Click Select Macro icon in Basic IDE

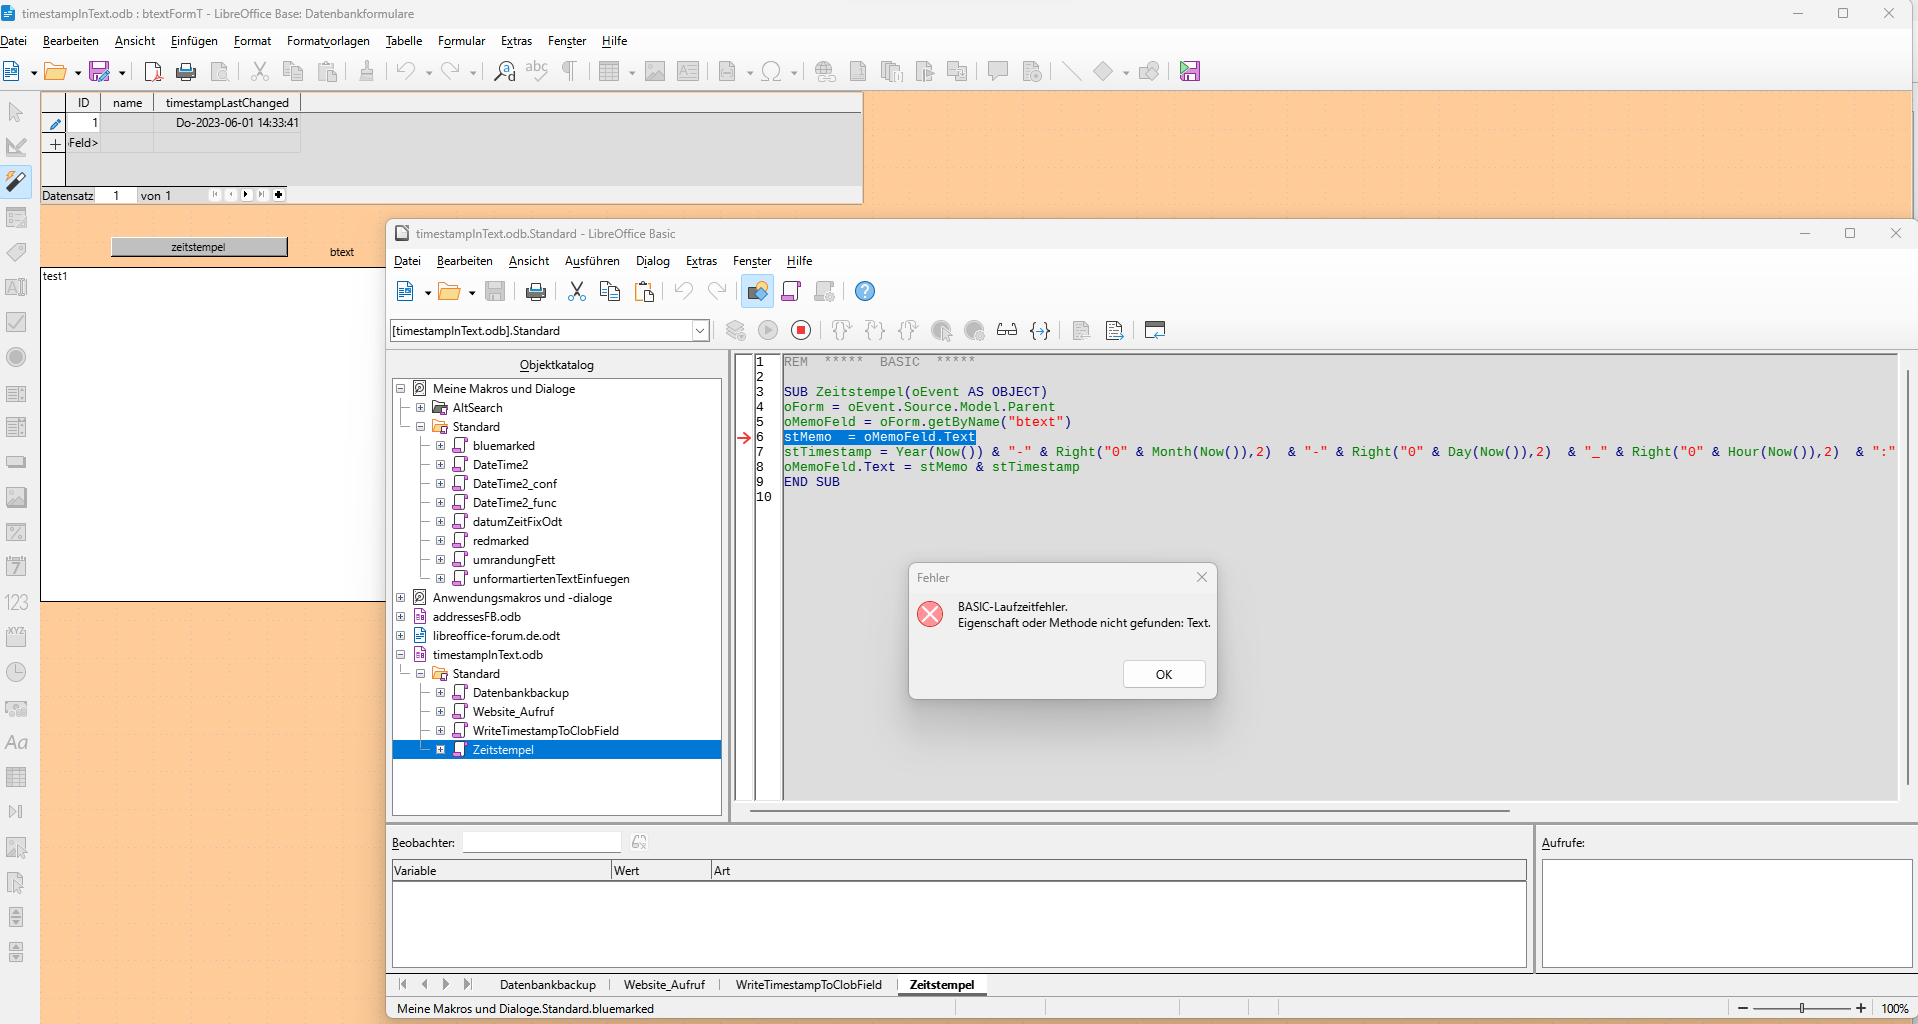coord(791,291)
